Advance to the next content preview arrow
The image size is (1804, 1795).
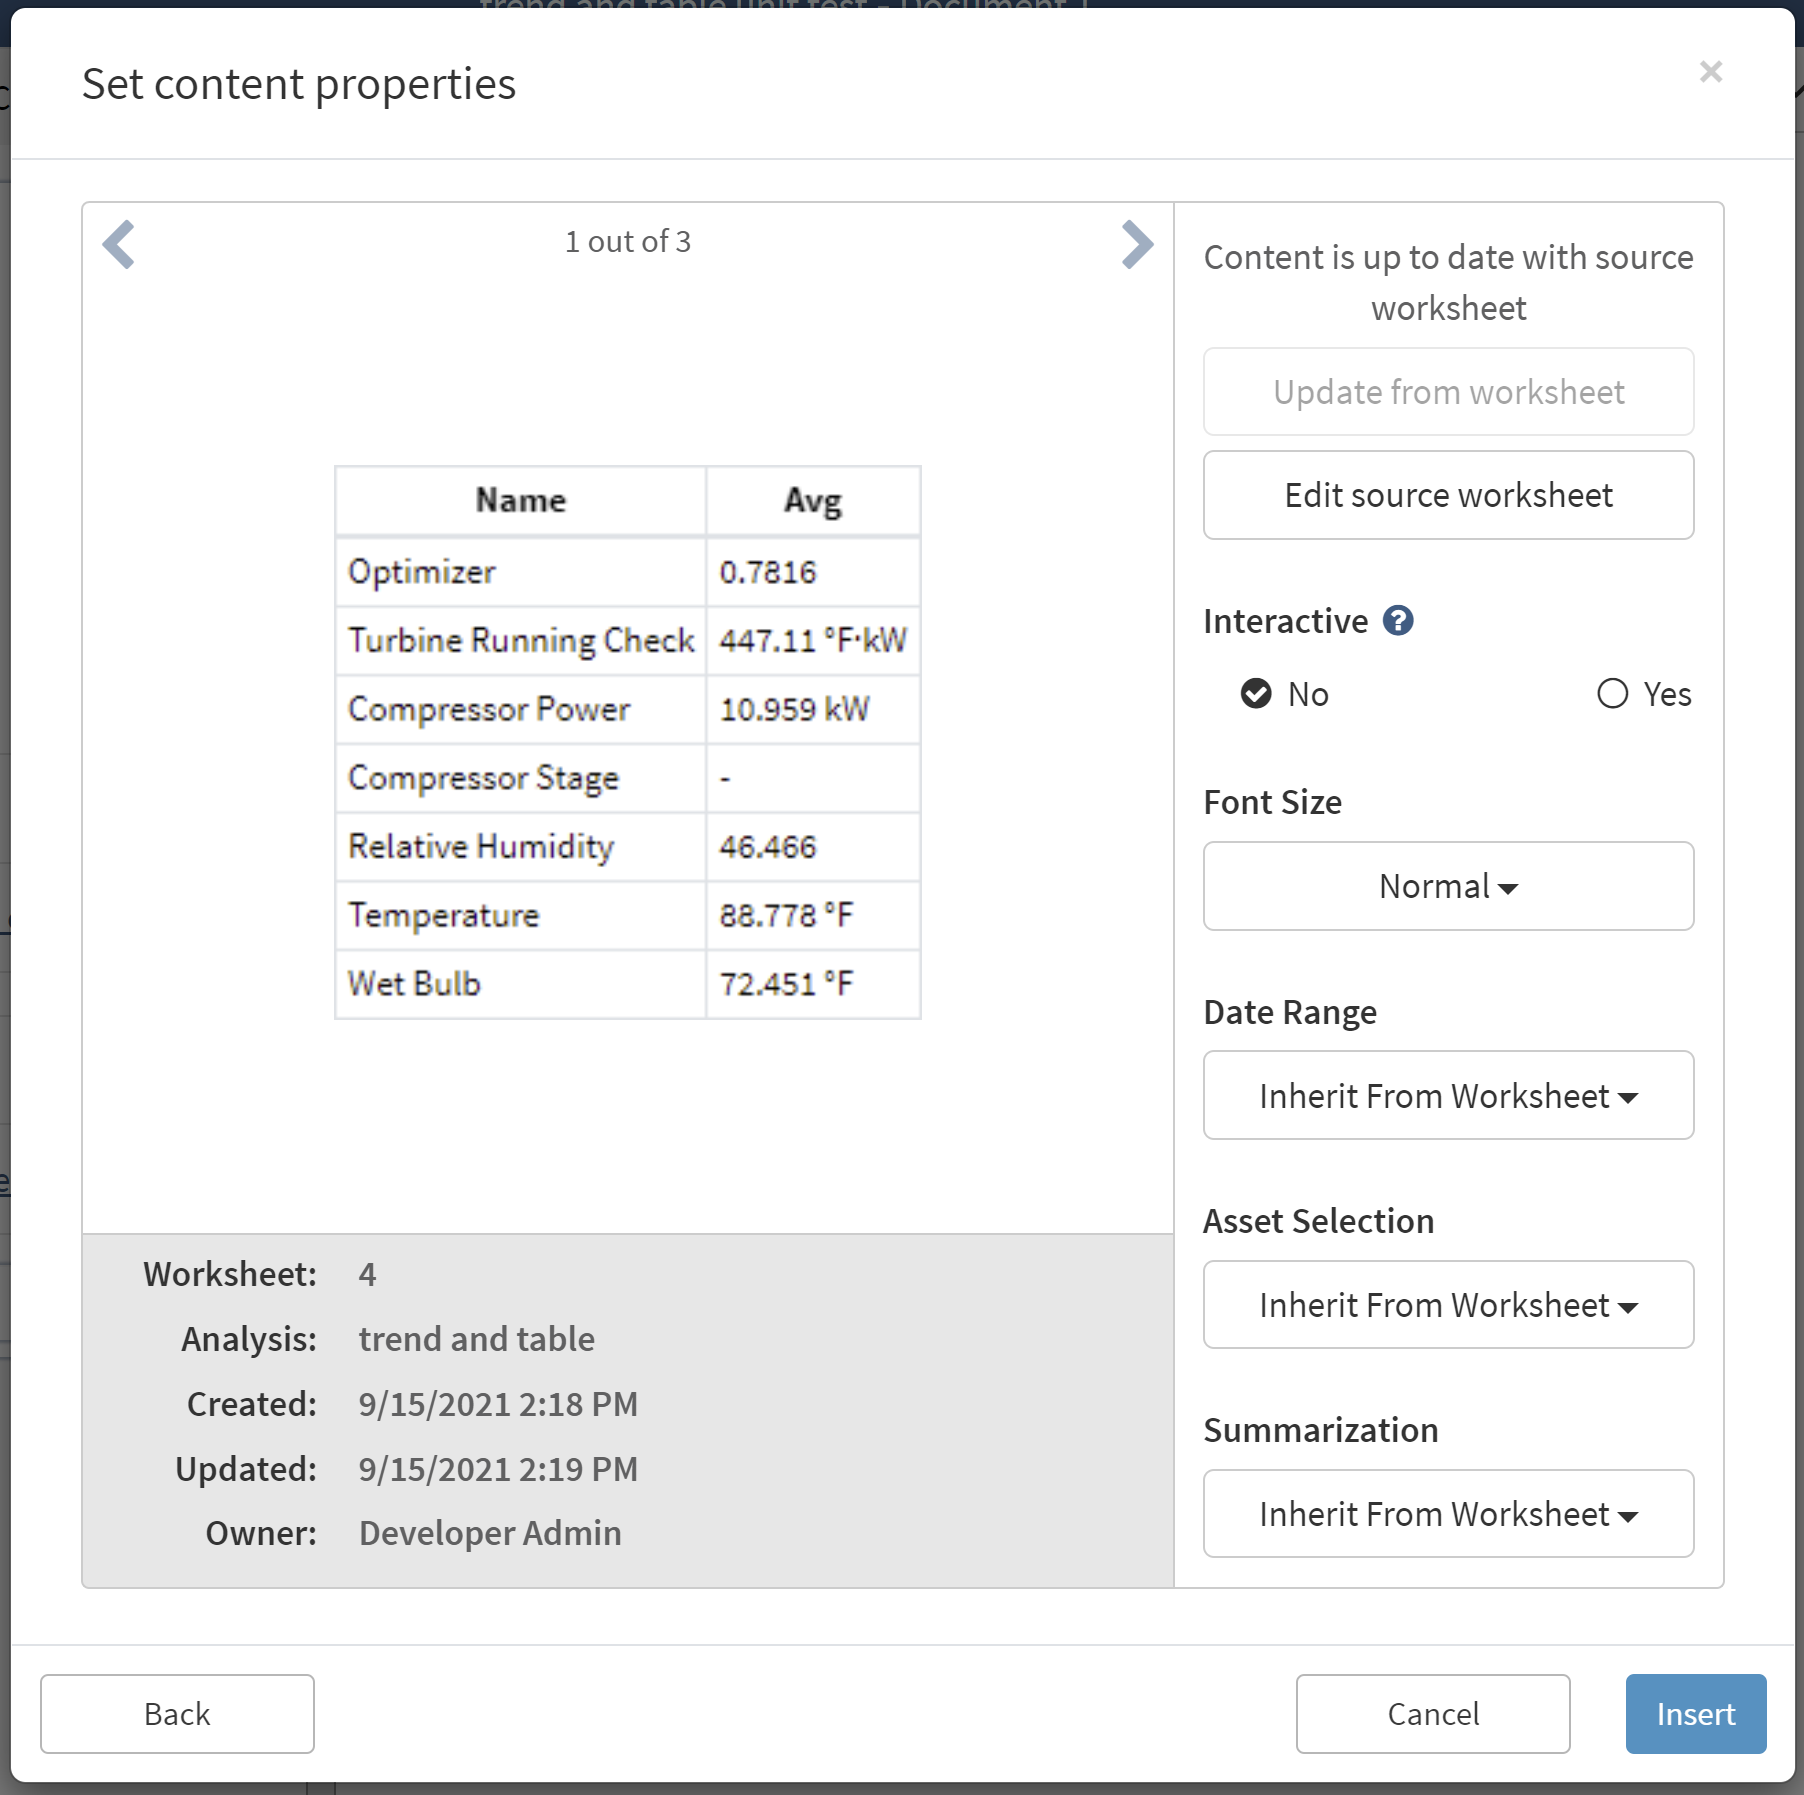pos(1137,245)
